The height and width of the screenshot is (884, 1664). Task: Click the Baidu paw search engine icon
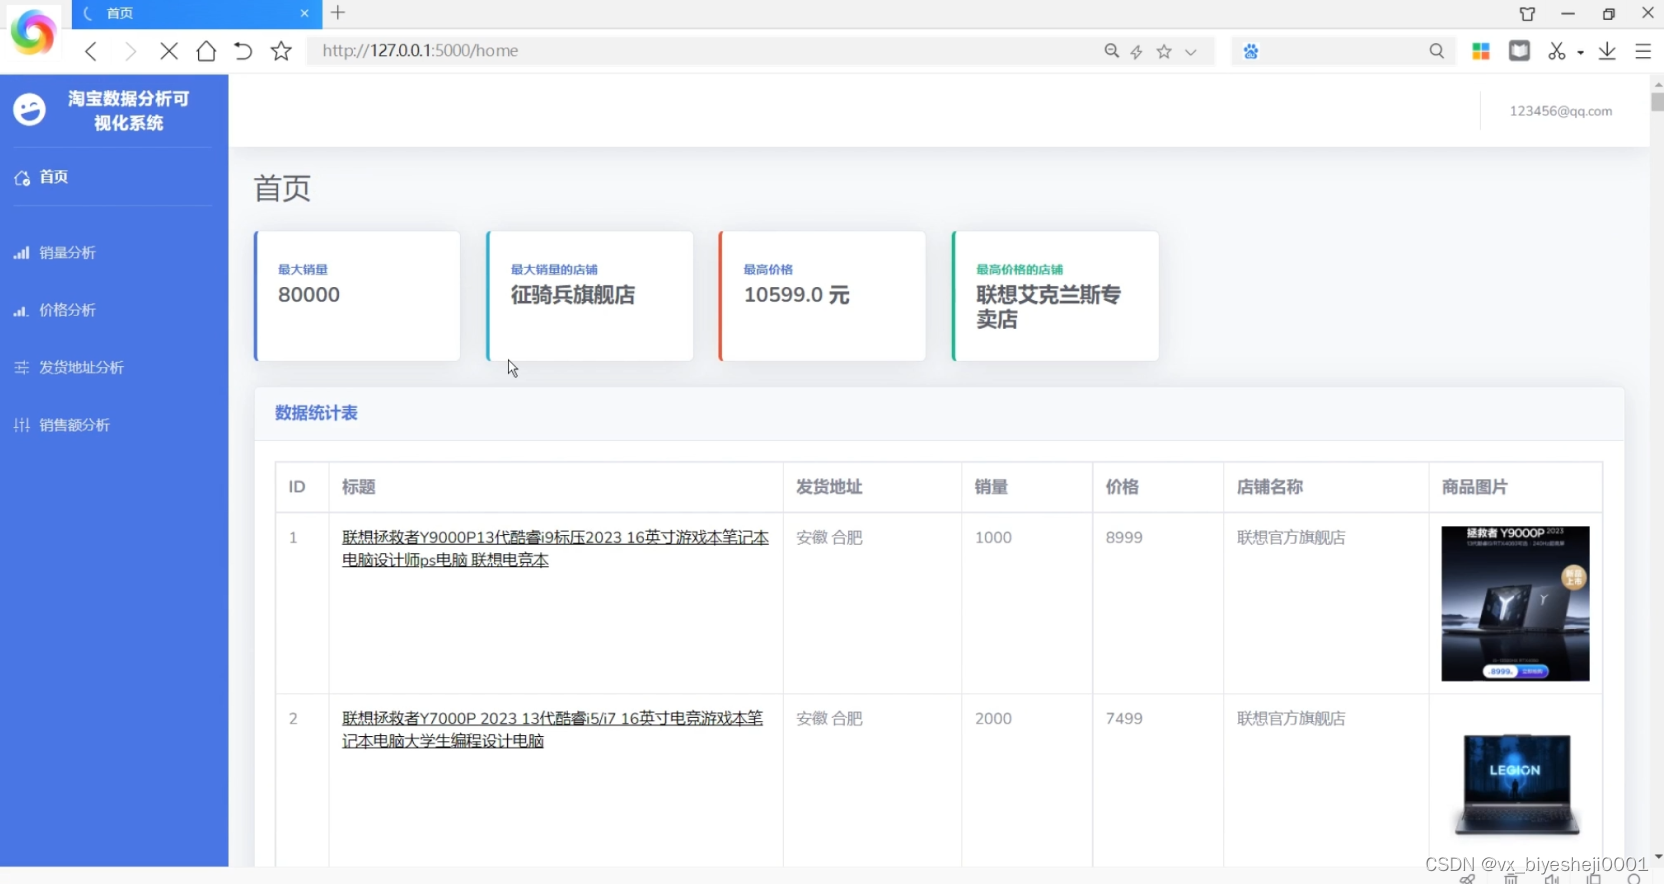pyautogui.click(x=1251, y=51)
